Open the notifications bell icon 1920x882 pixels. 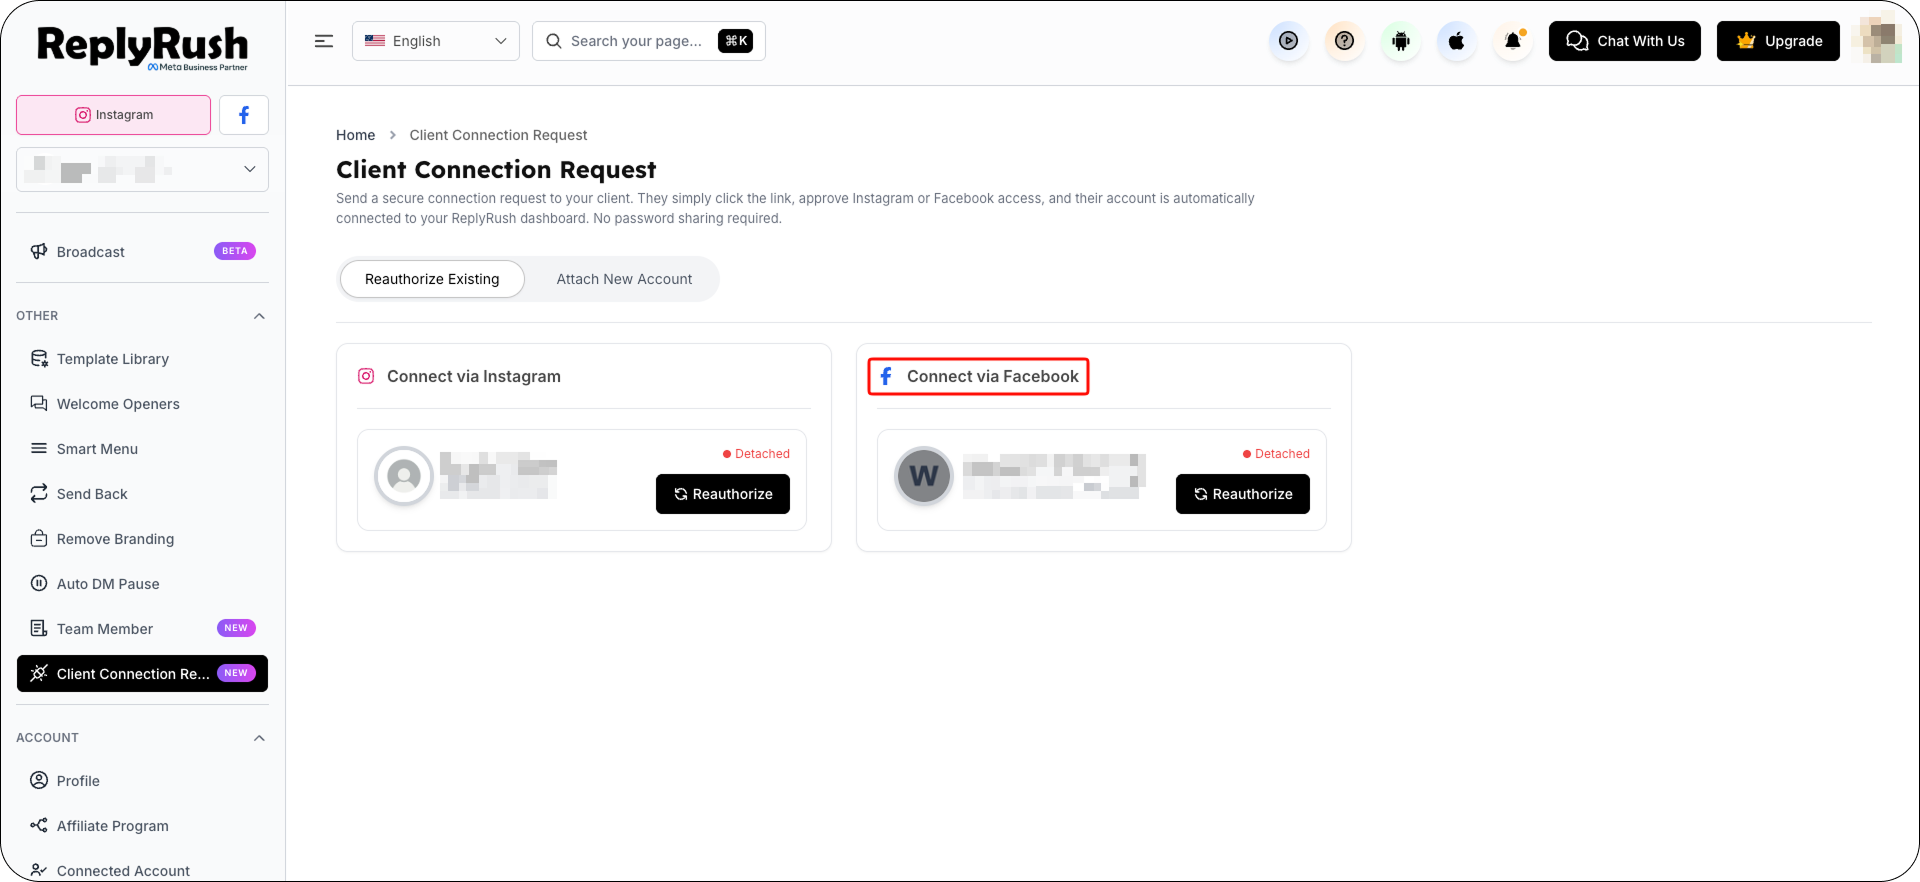pyautogui.click(x=1513, y=41)
